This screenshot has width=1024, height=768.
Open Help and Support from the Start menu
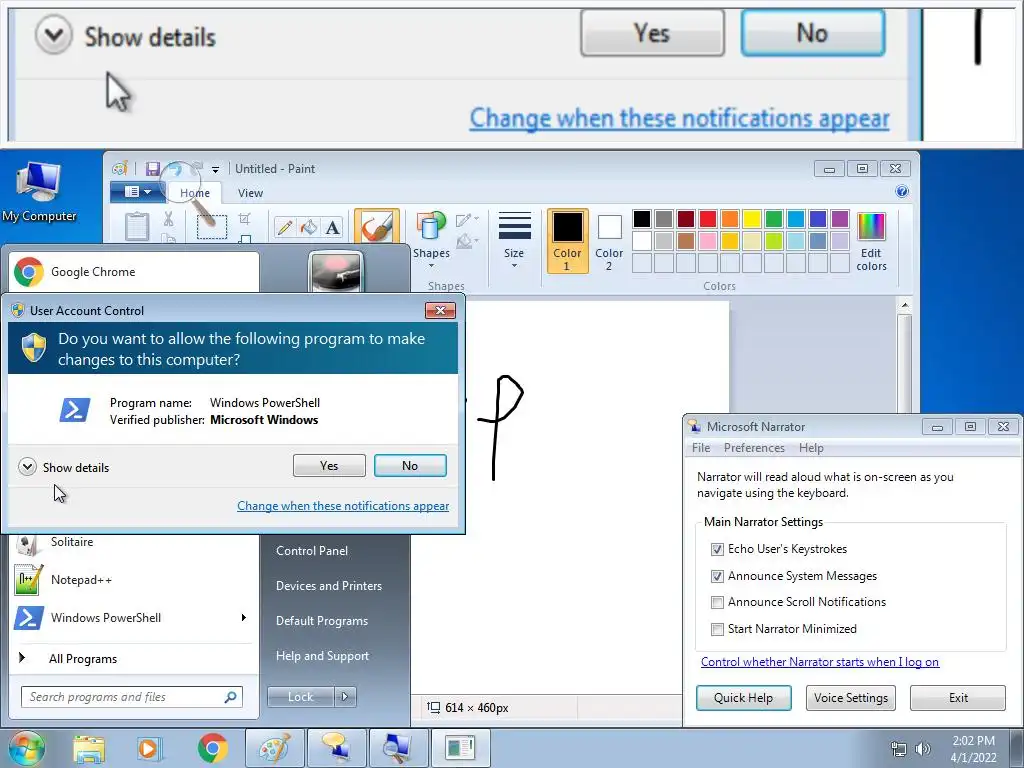pos(323,656)
